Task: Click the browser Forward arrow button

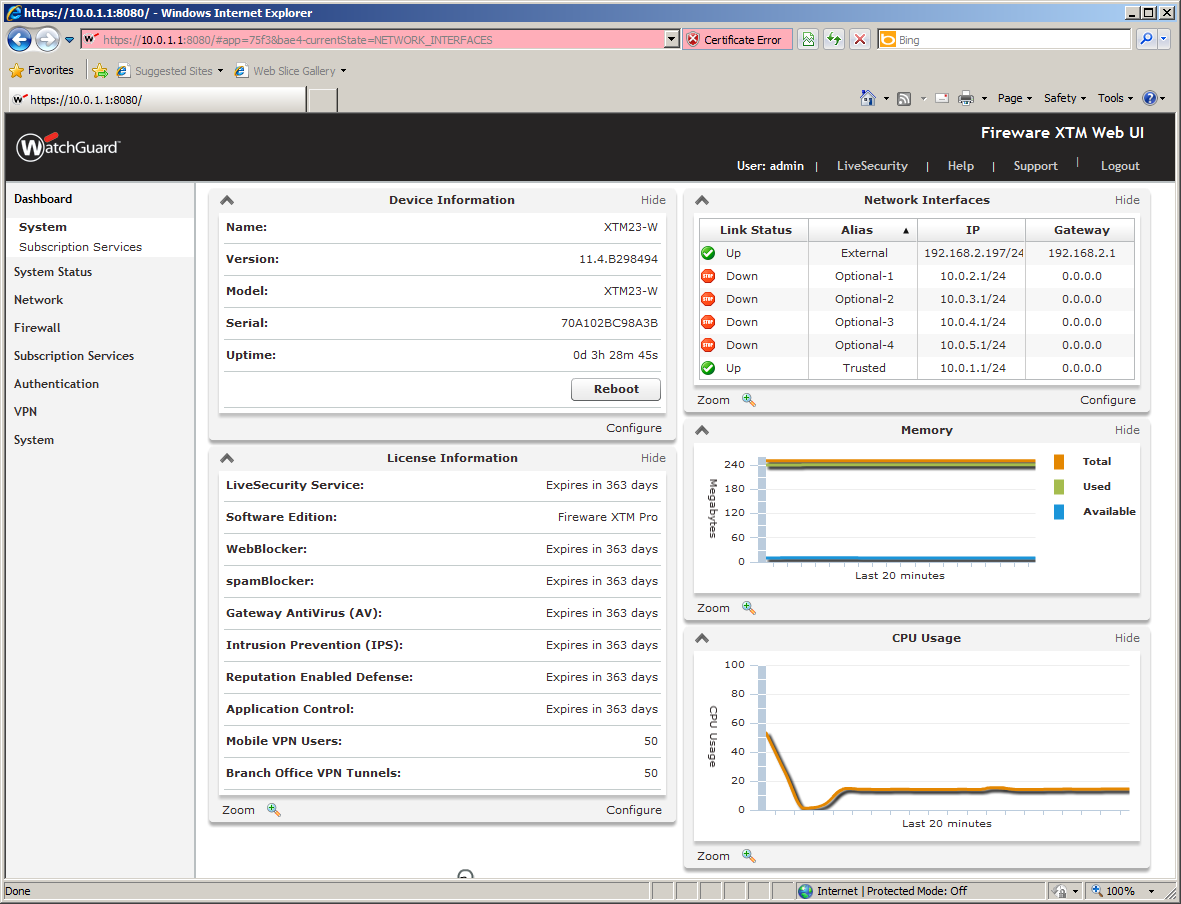Action: click(47, 39)
